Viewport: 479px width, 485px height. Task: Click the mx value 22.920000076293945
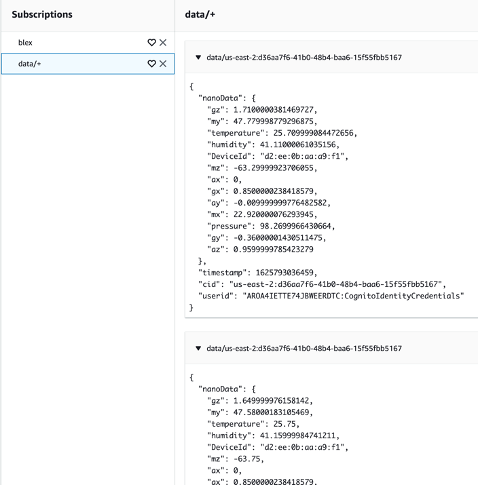tap(273, 214)
